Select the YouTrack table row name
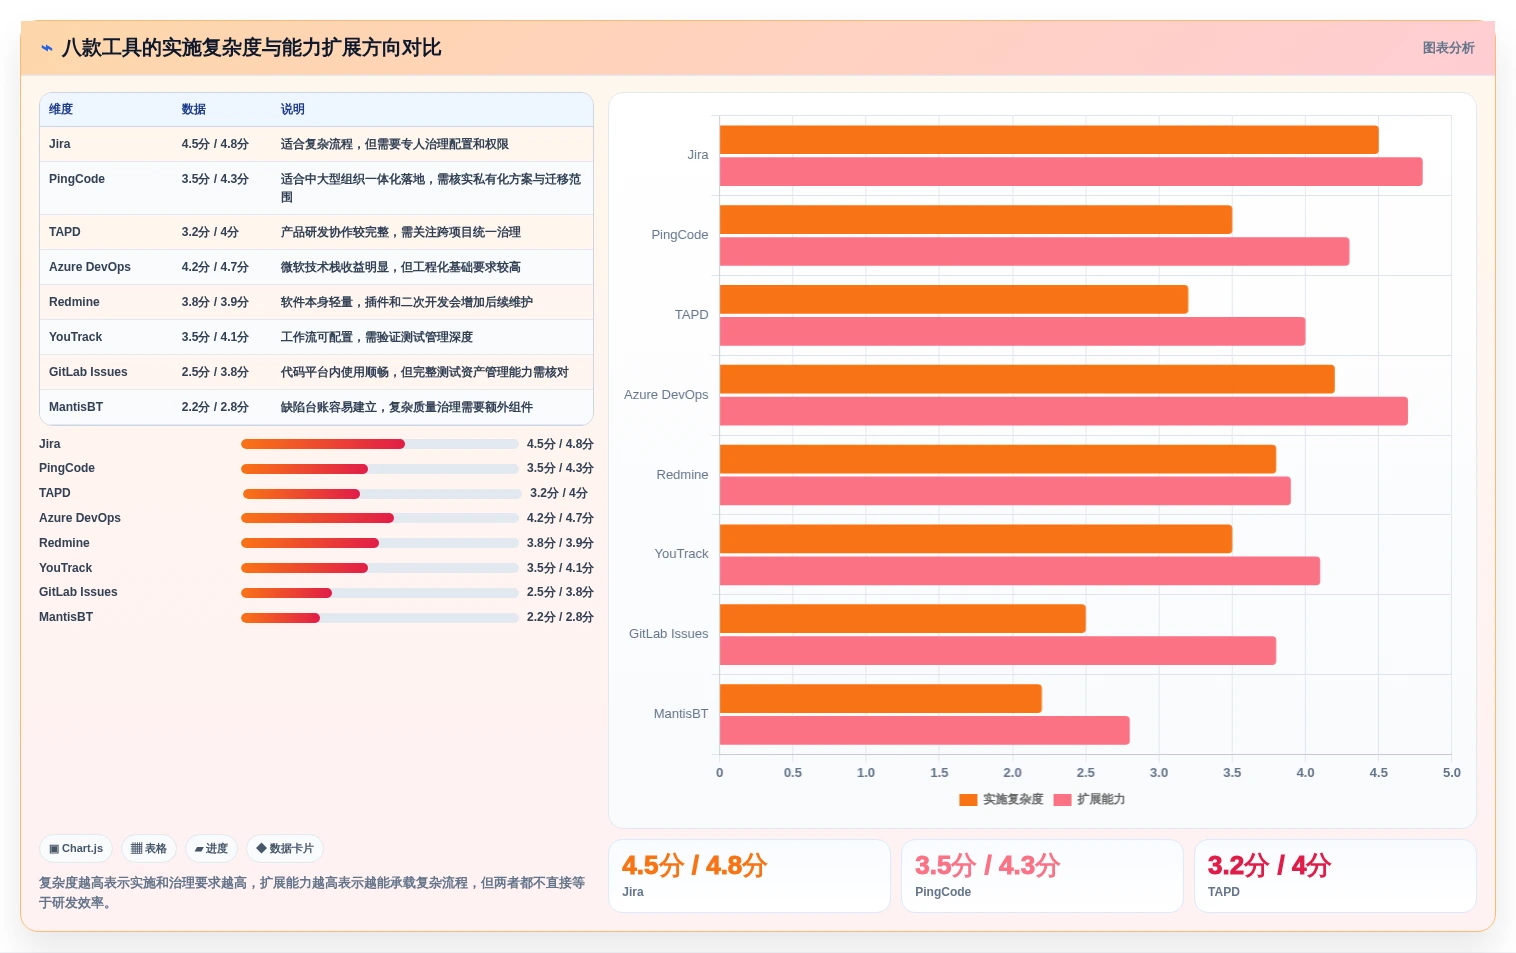1516x953 pixels. click(x=76, y=337)
